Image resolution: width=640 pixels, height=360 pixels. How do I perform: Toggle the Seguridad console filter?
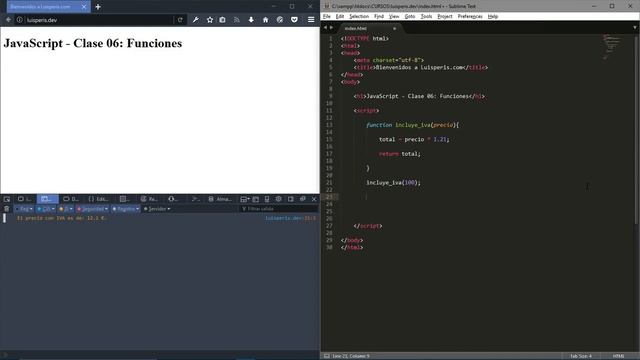[93, 209]
